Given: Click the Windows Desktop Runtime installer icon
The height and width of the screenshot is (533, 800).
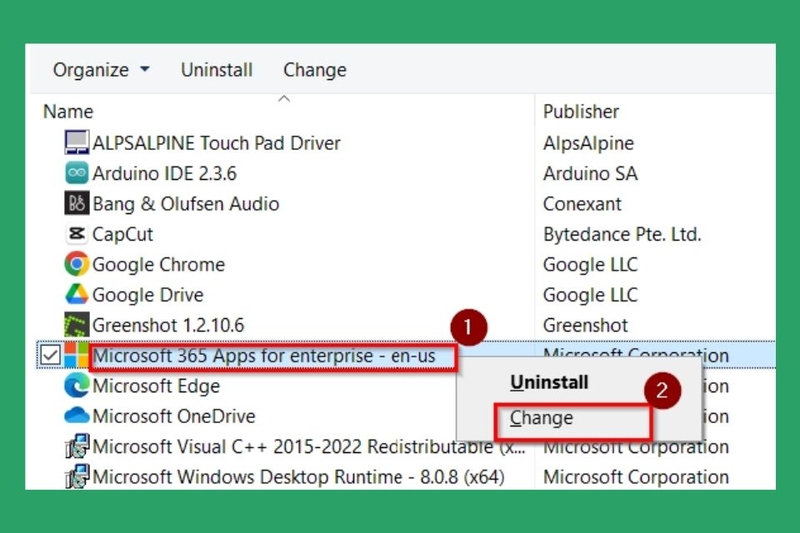Looking at the screenshot, I should [x=77, y=476].
